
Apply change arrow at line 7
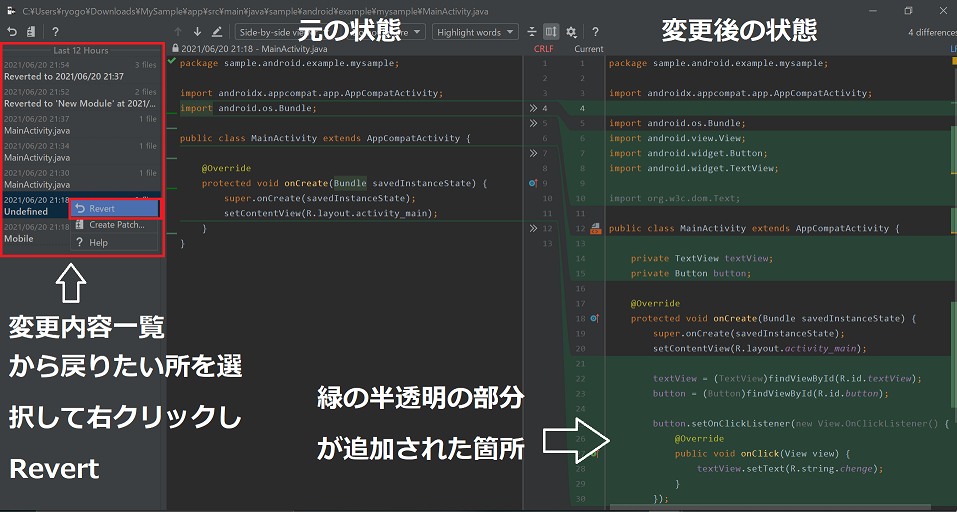click(533, 153)
